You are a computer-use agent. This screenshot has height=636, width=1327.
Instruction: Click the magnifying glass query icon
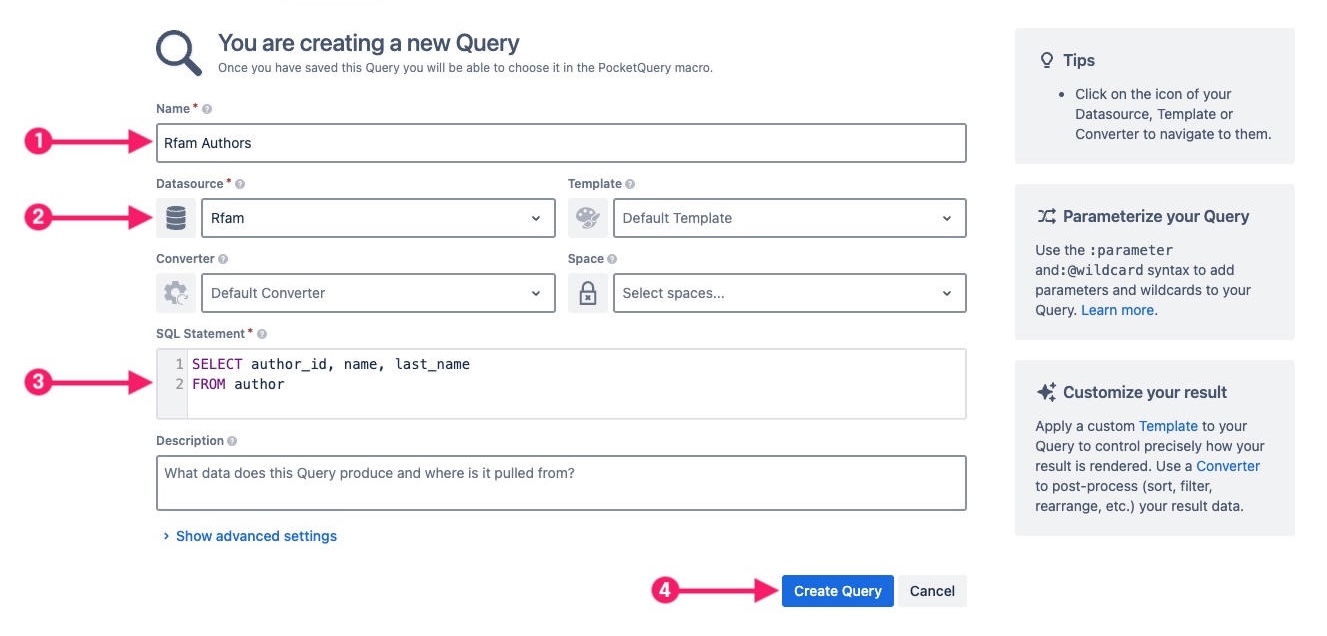click(177, 51)
